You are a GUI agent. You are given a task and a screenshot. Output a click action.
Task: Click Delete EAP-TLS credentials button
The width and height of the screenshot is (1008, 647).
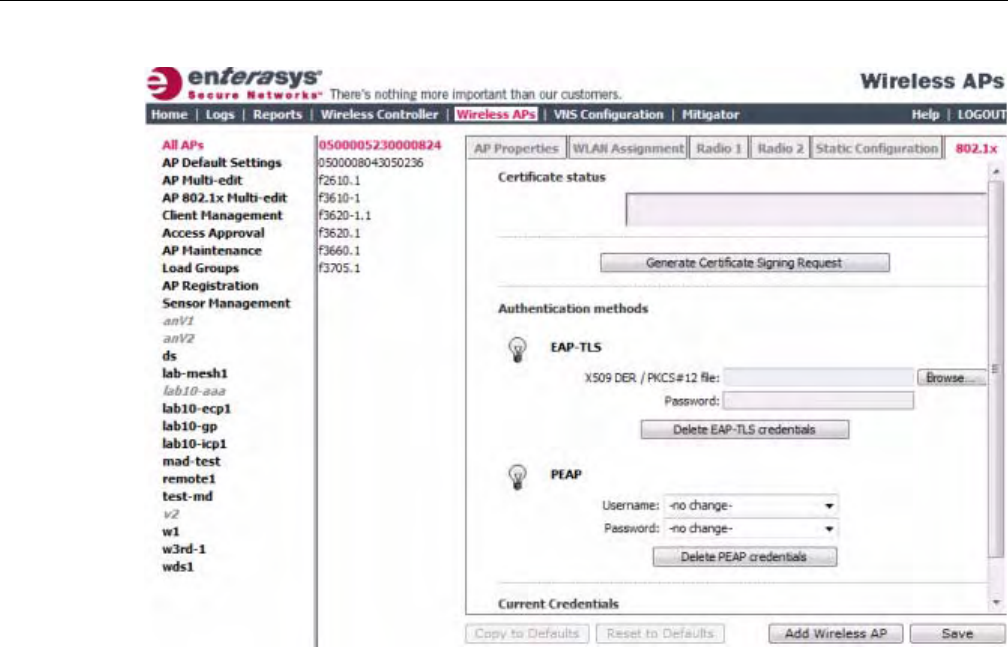click(x=744, y=430)
